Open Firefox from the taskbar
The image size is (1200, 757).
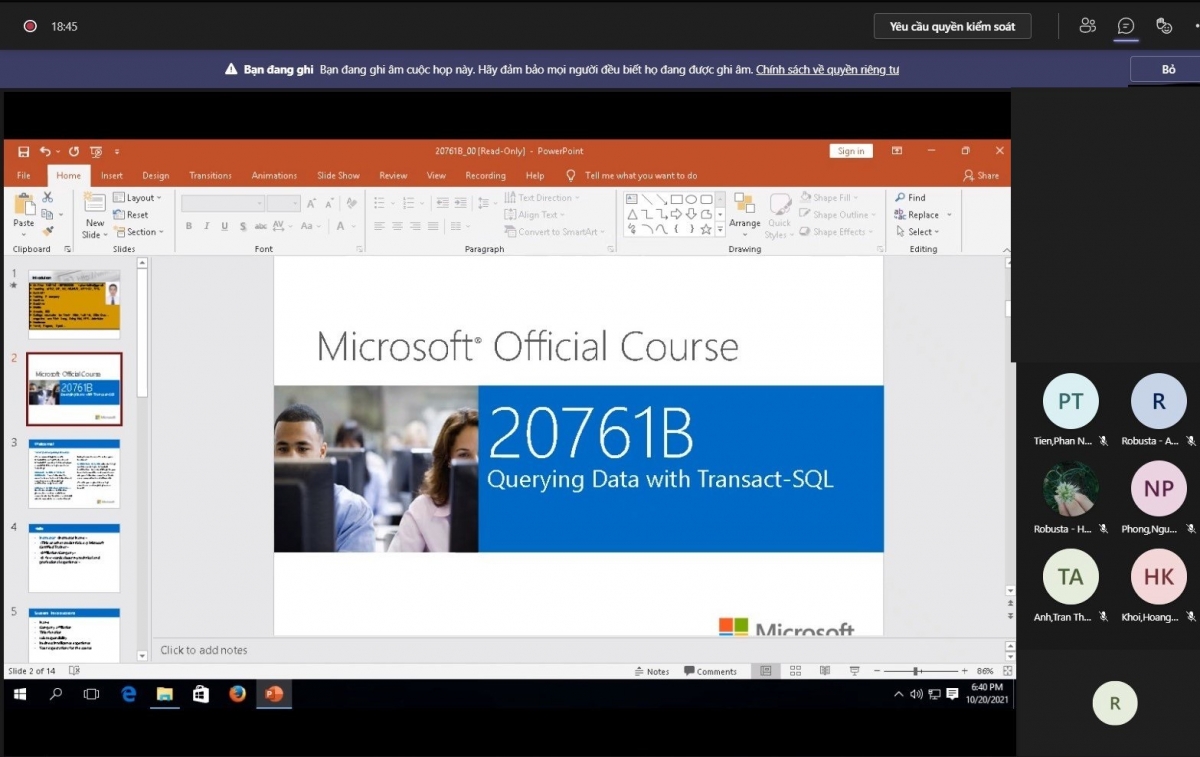237,694
